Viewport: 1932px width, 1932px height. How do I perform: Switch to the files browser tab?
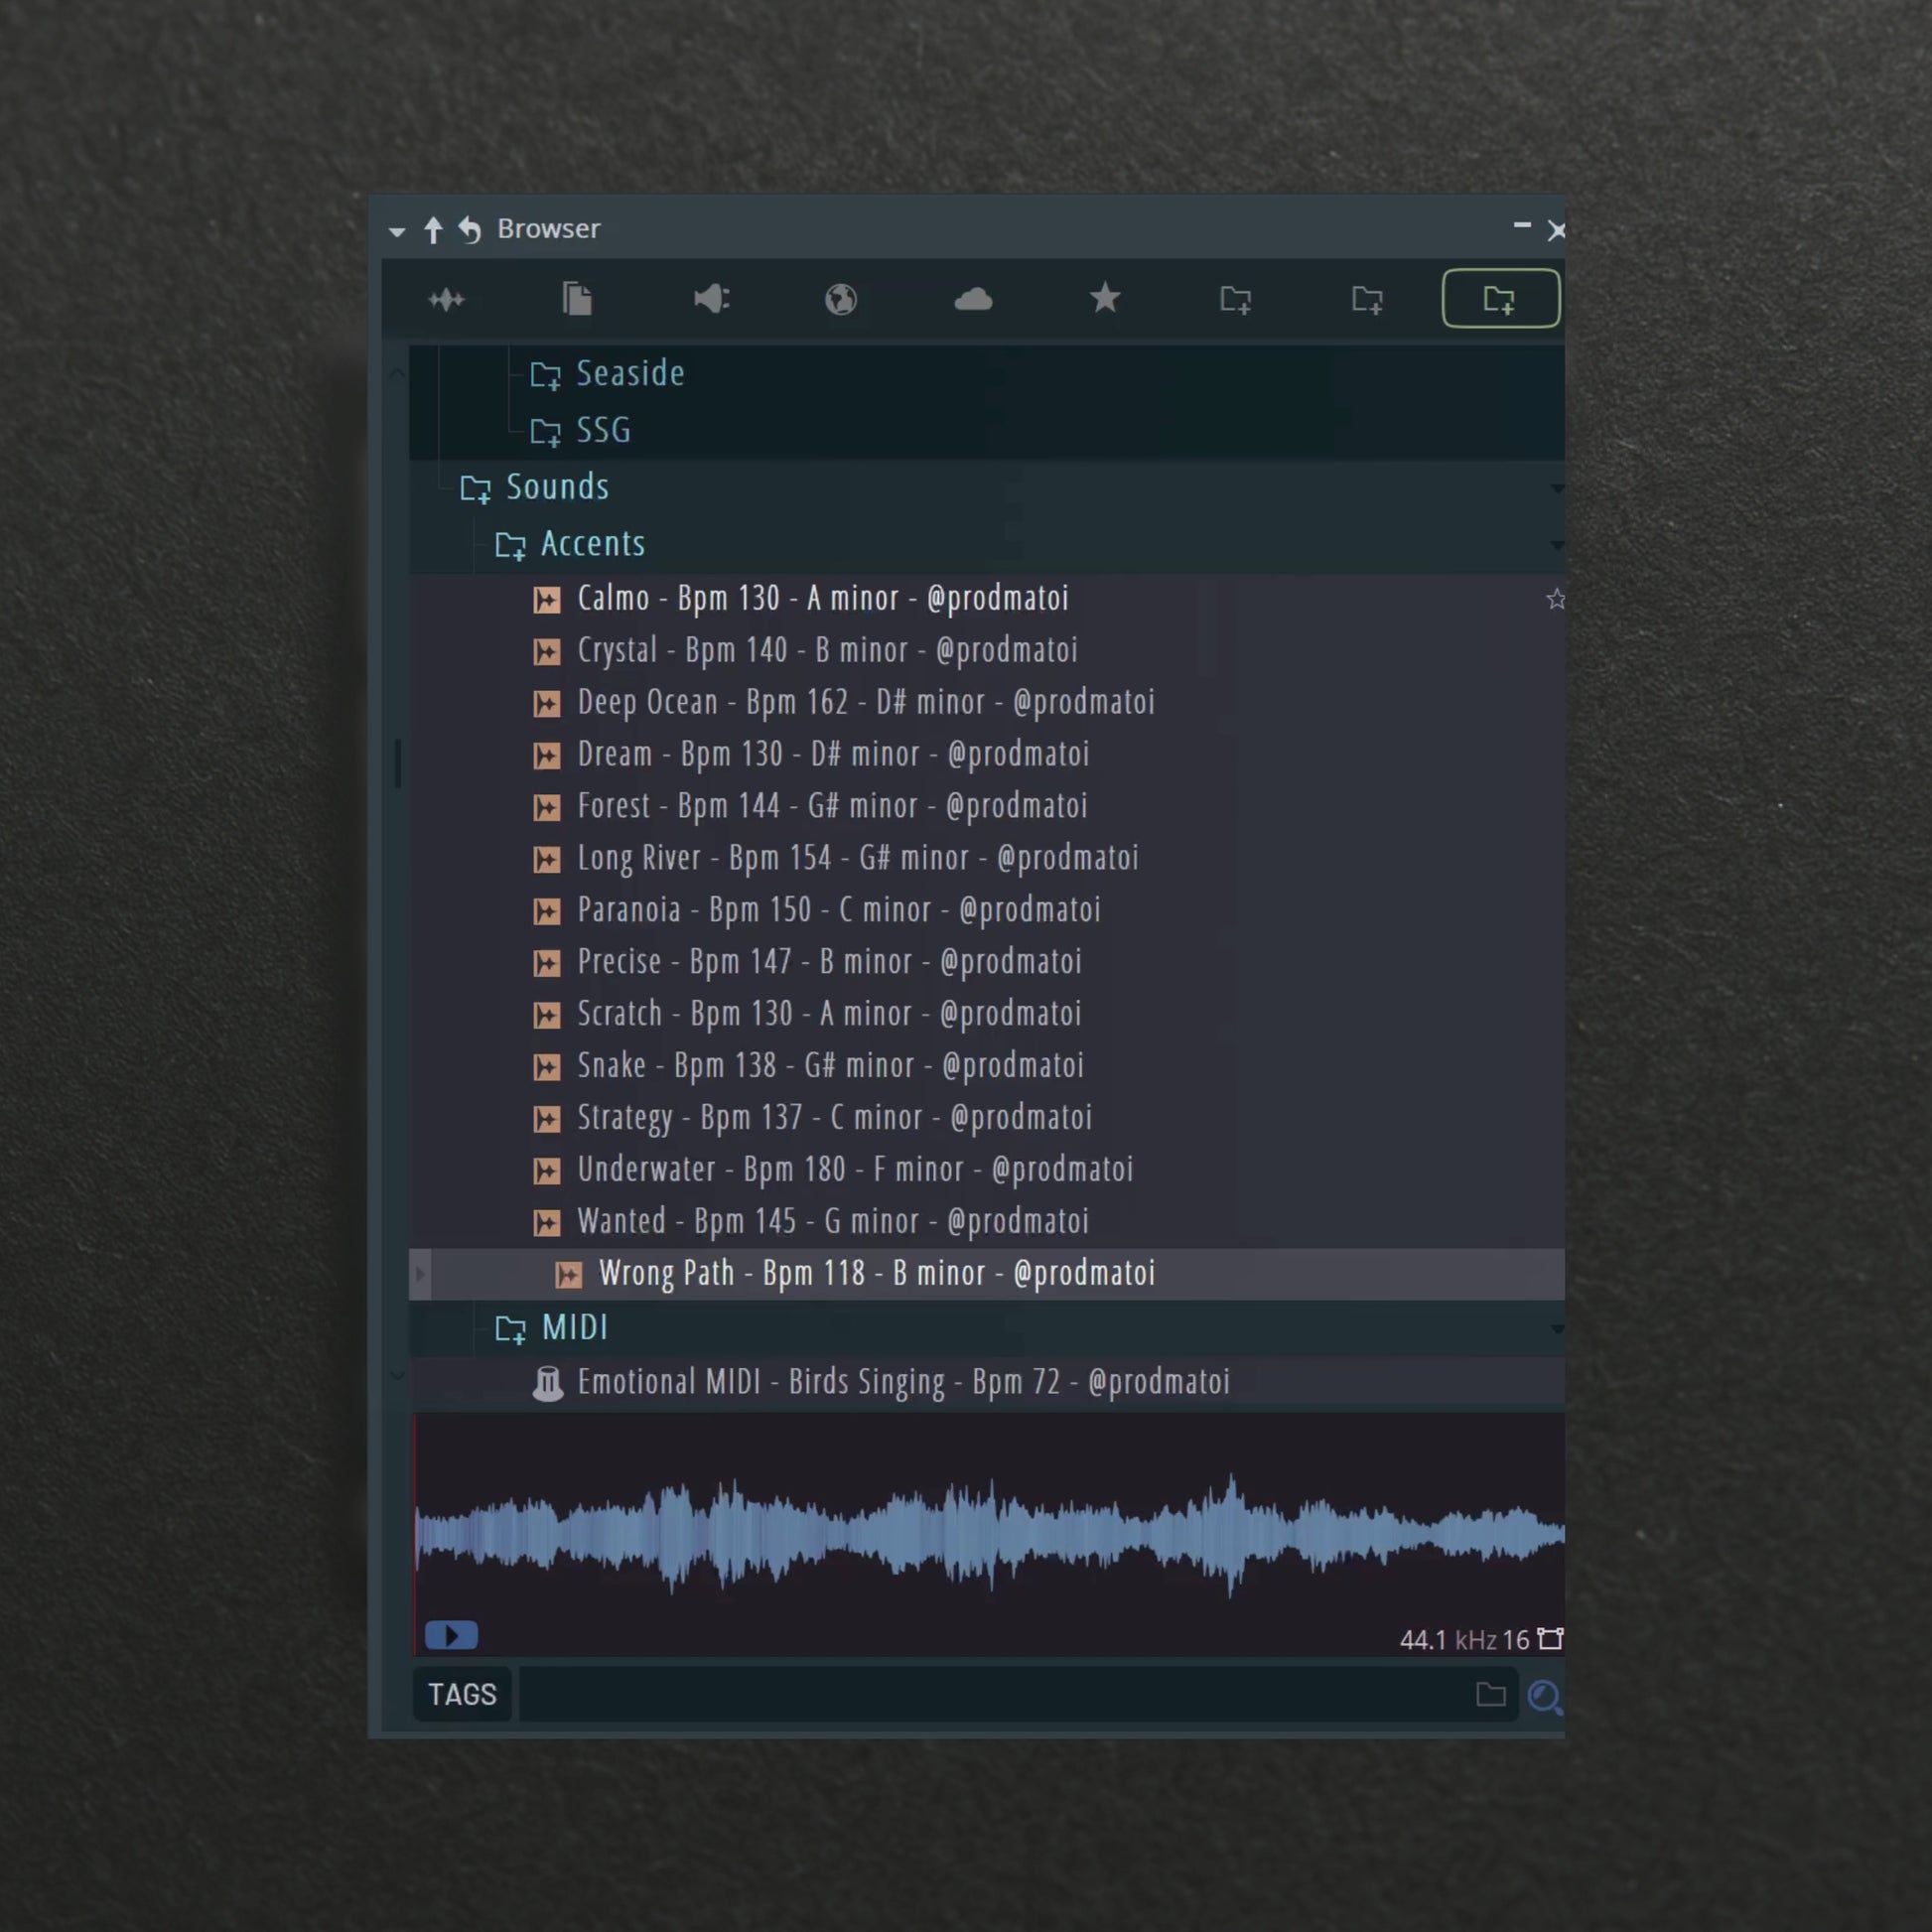(x=577, y=299)
